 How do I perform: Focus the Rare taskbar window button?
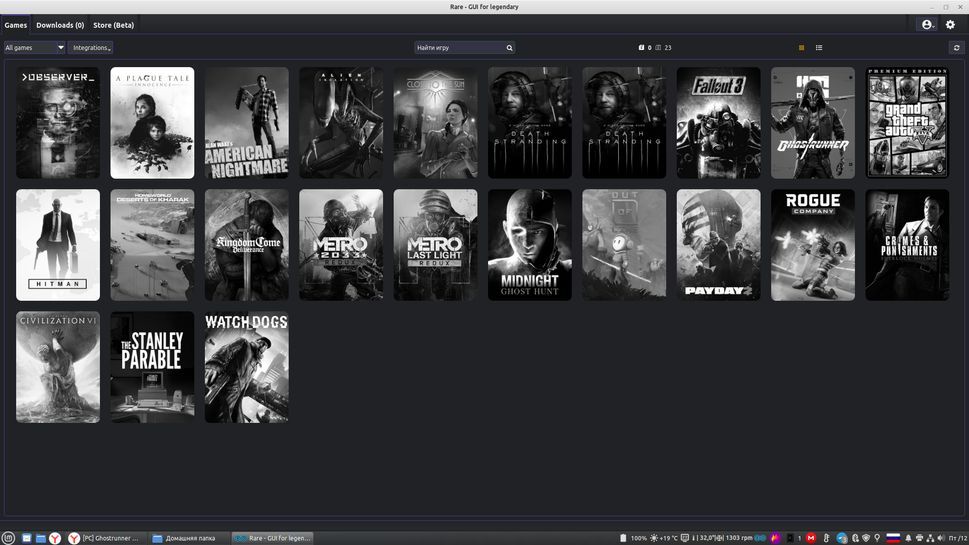point(273,538)
